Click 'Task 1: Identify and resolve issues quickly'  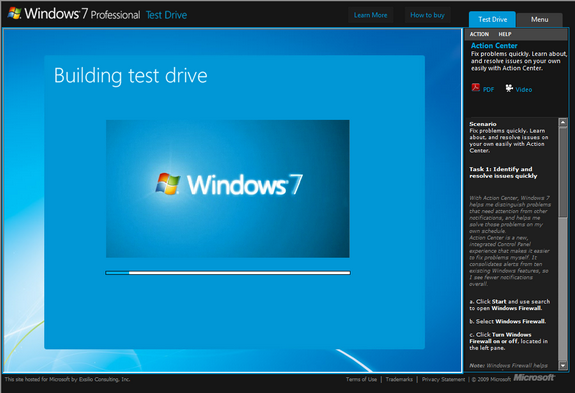pos(503,172)
